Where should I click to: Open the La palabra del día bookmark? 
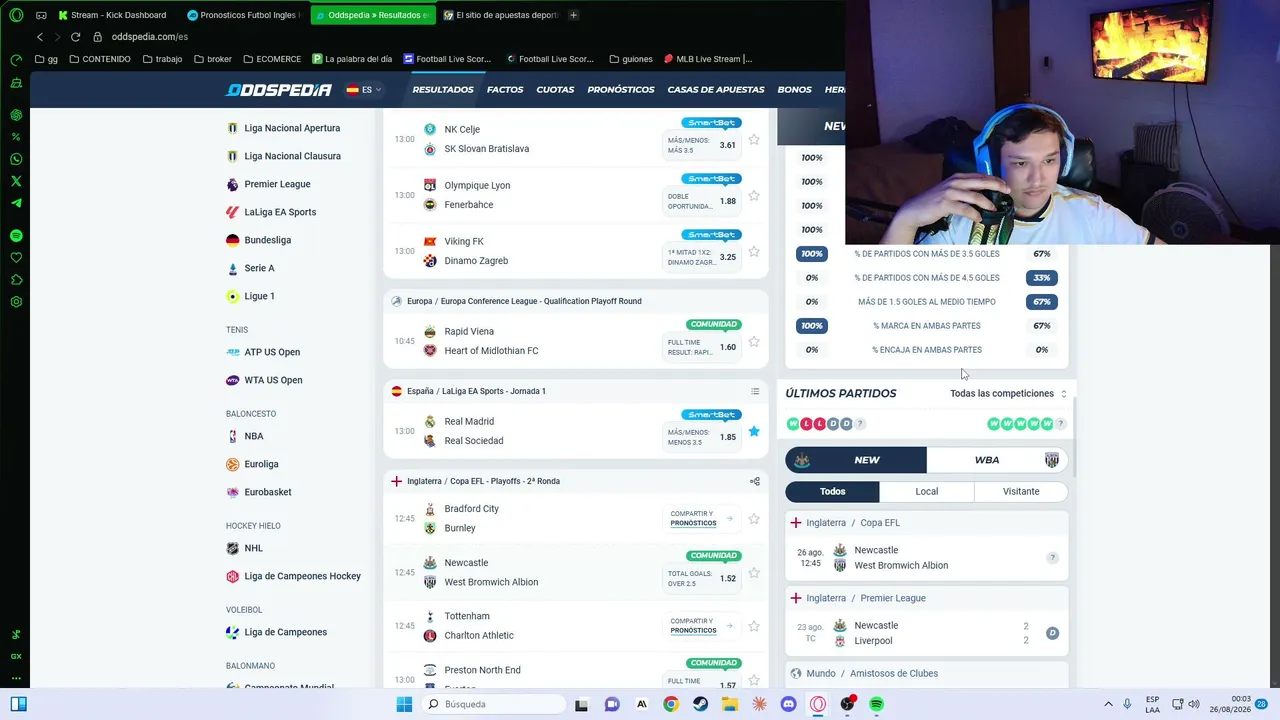(352, 59)
